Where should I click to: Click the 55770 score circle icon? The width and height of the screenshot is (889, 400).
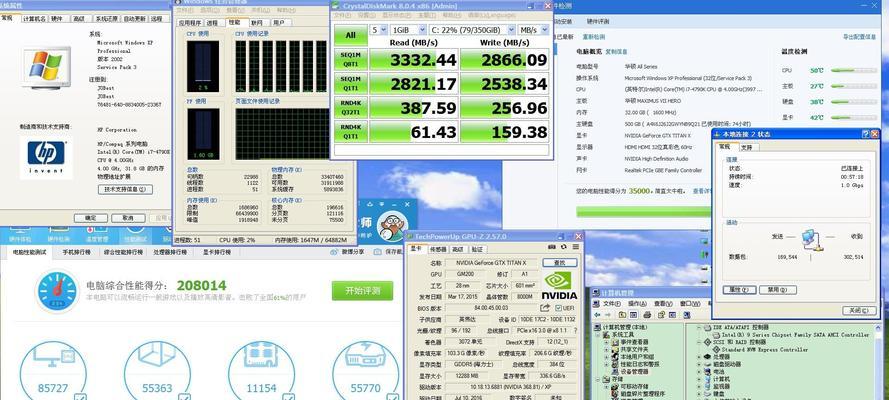365,373
